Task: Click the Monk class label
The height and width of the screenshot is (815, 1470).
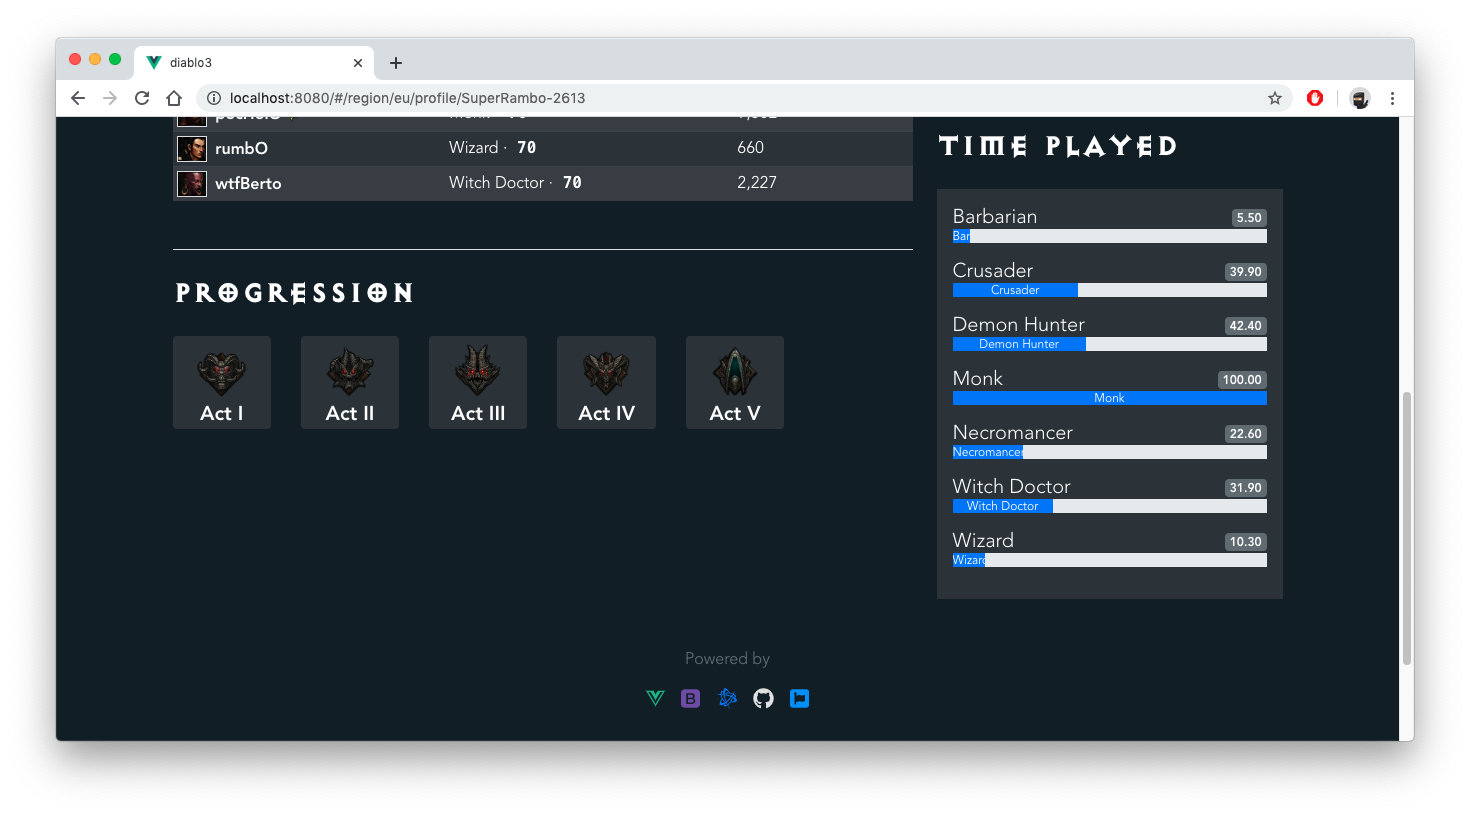Action: 977,379
